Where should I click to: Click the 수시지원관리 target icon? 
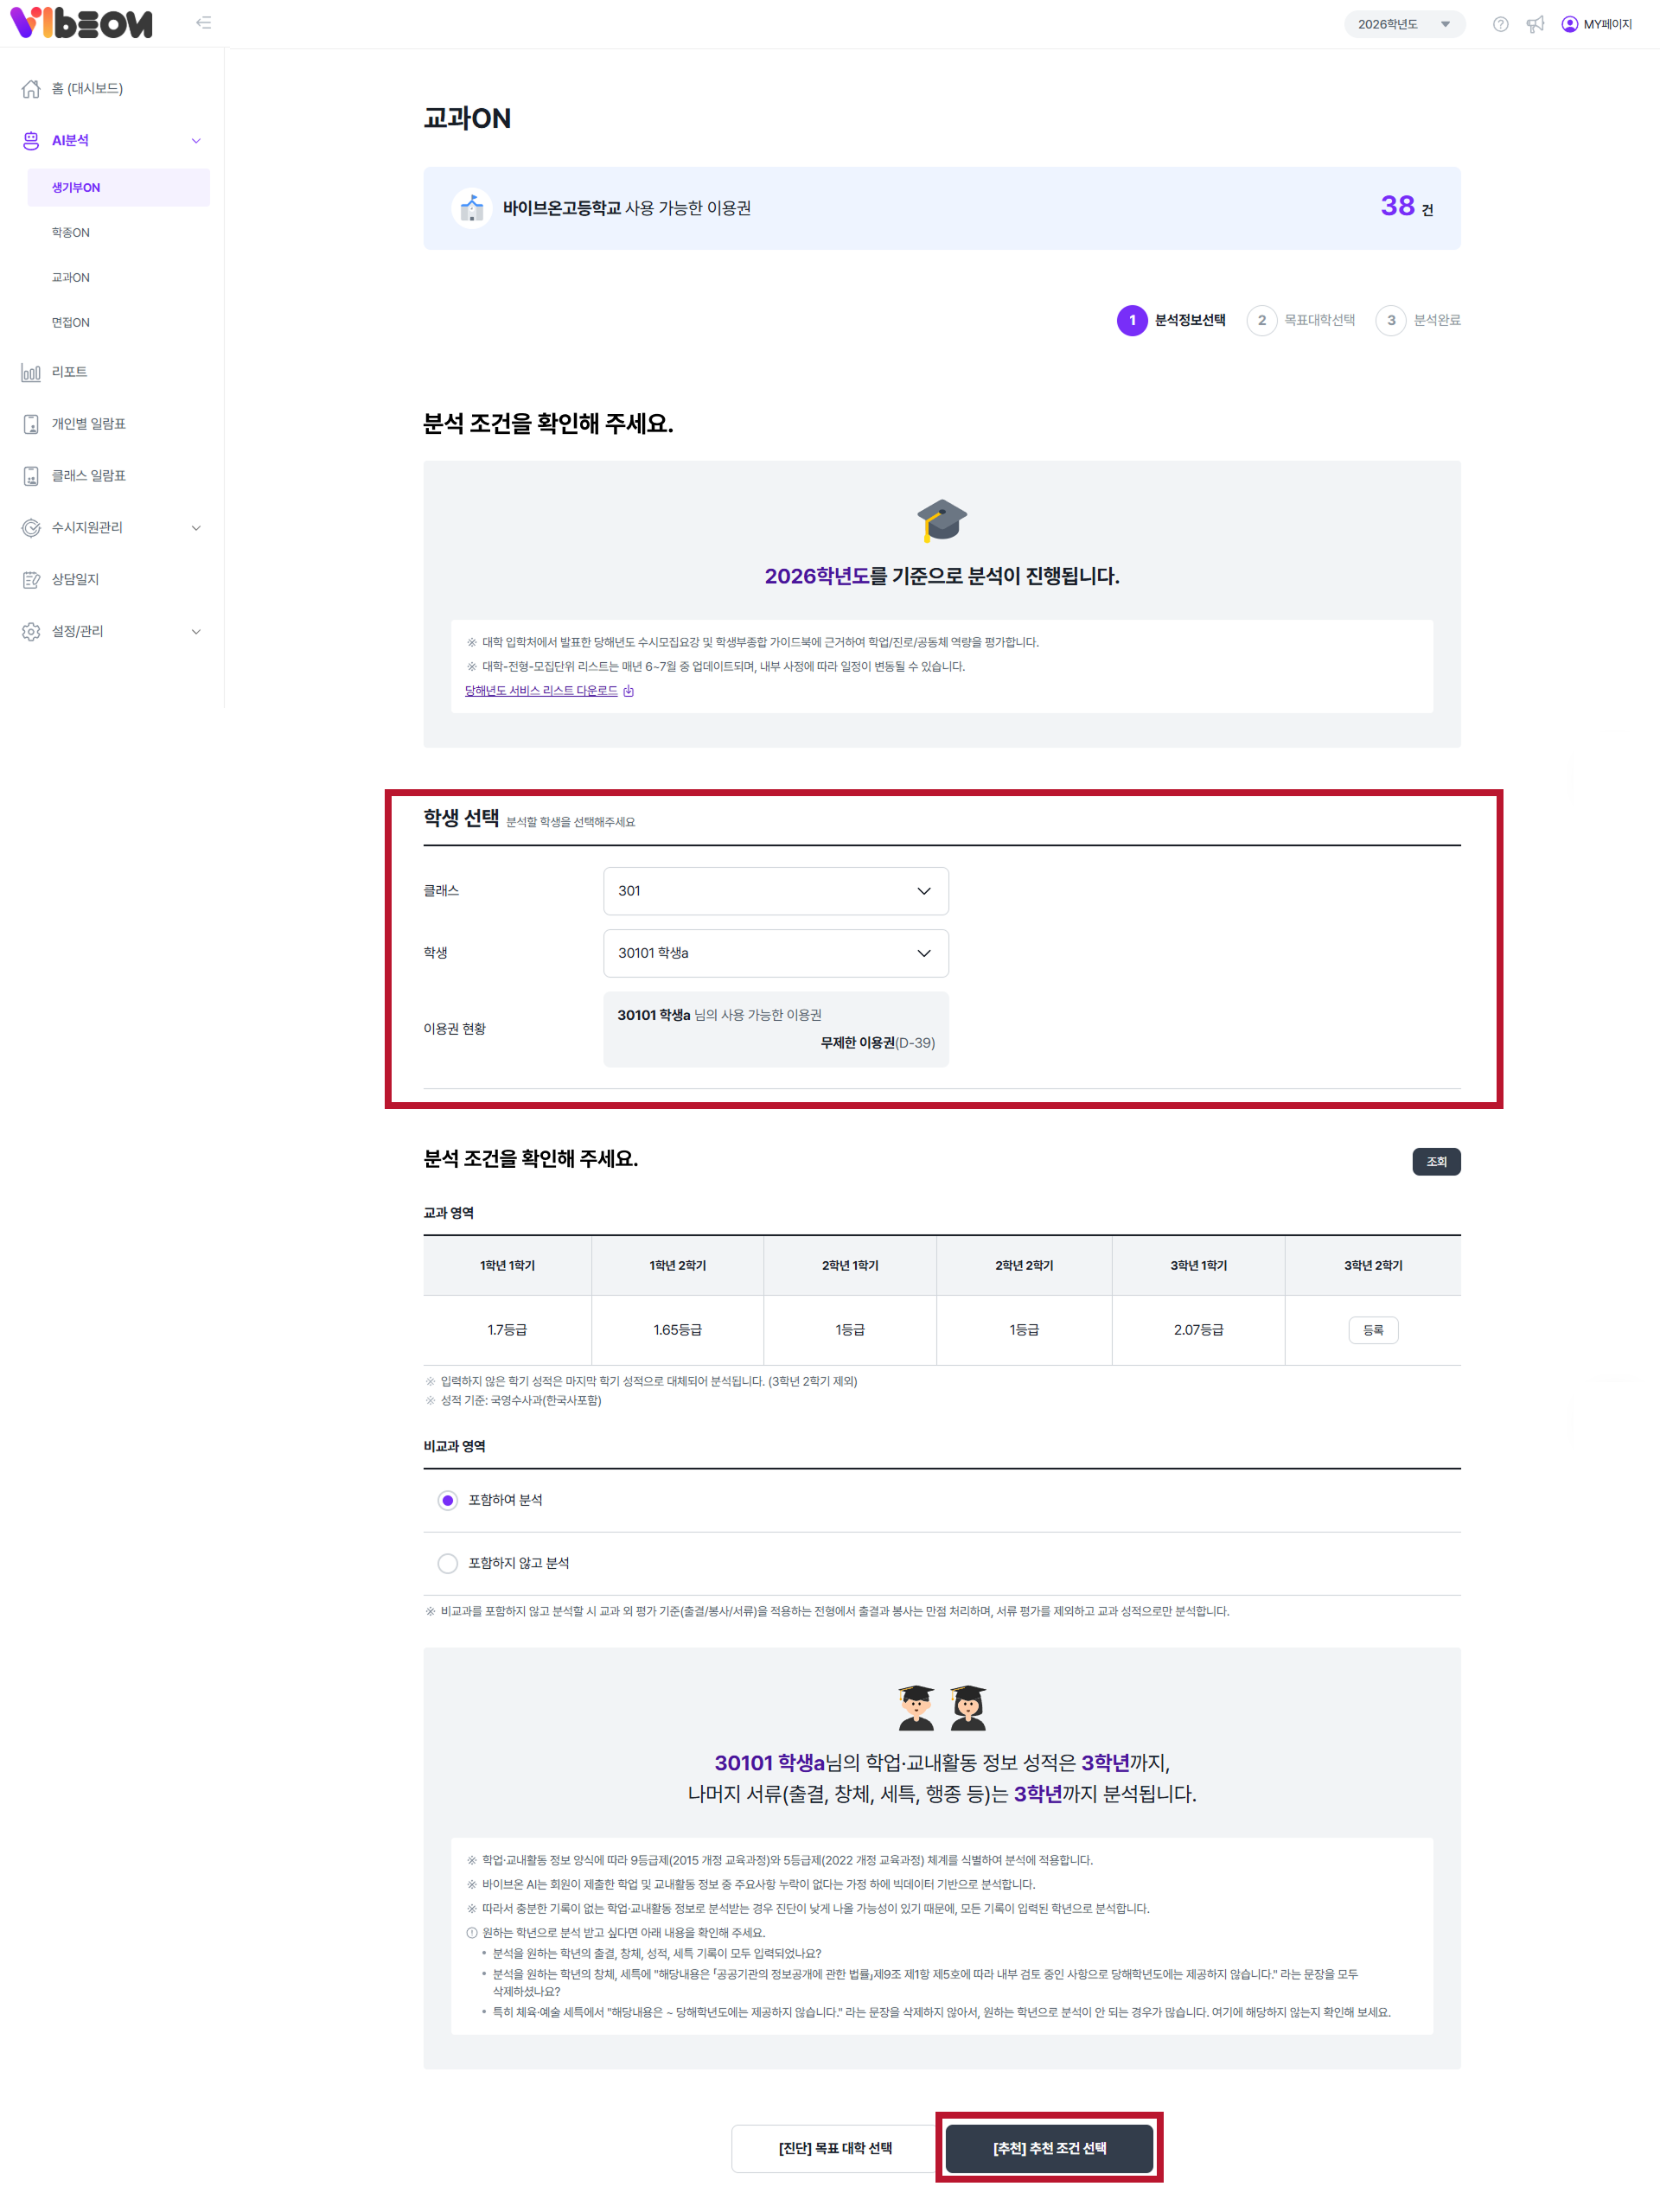click(31, 528)
